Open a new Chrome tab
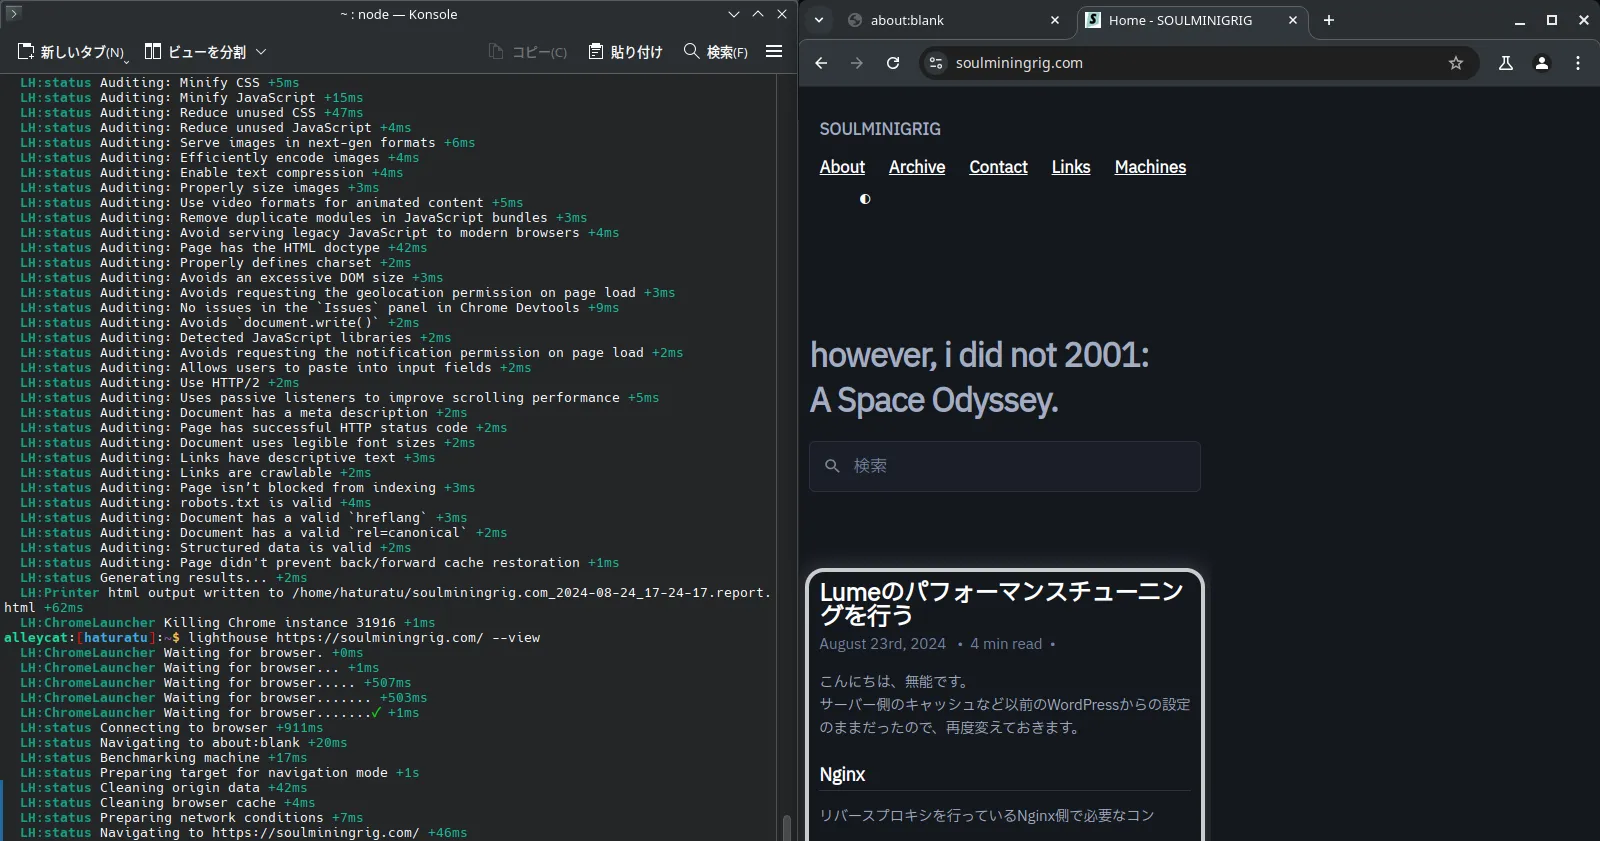The height and width of the screenshot is (841, 1600). pos(1329,20)
